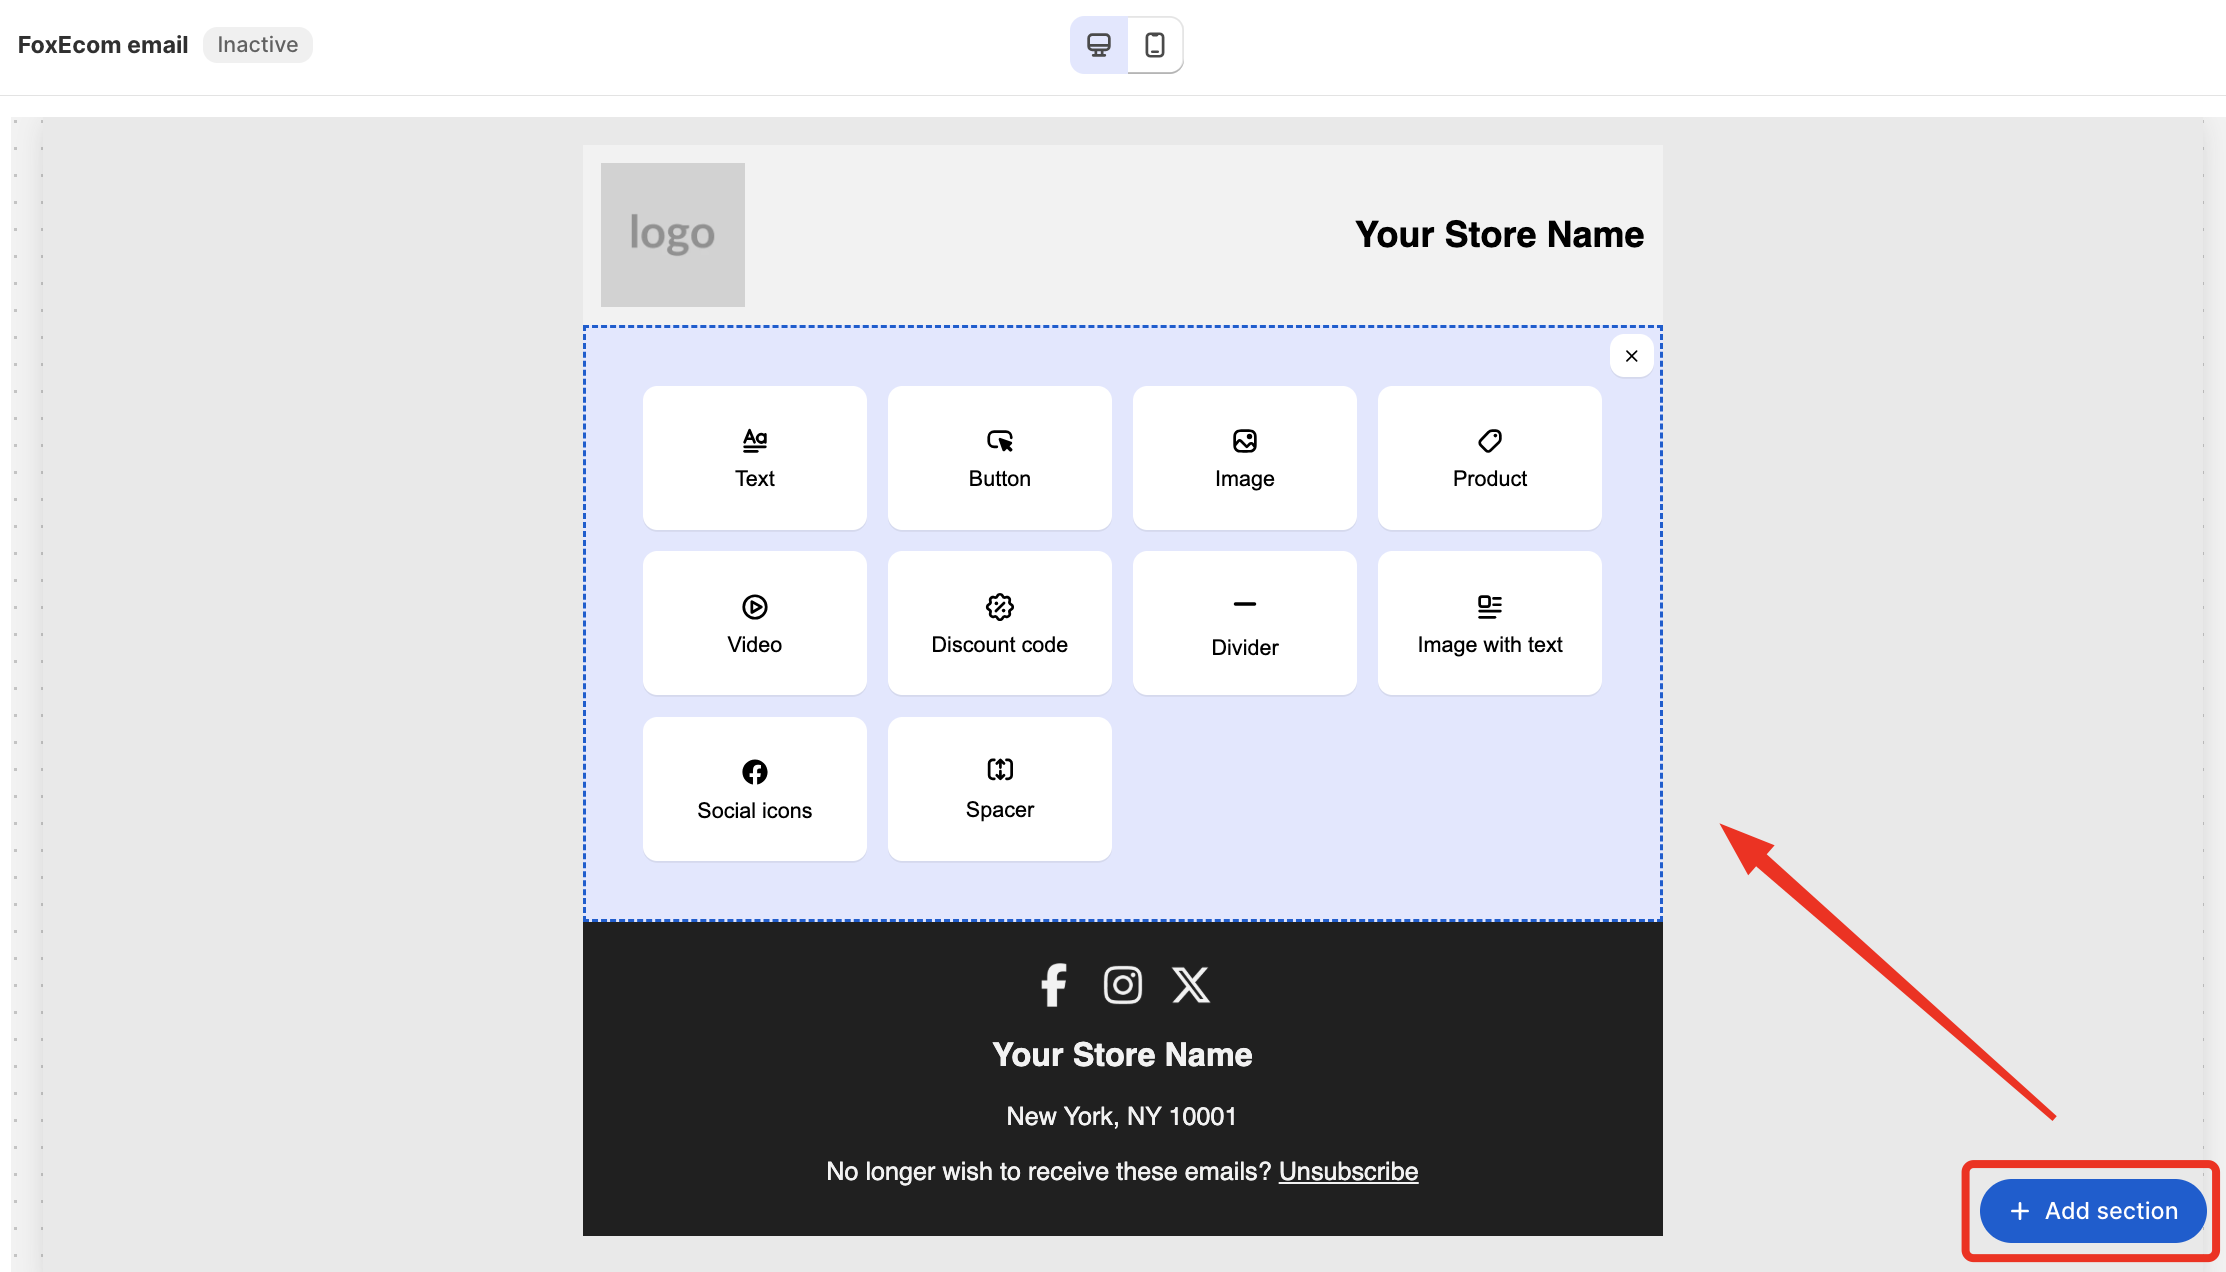2226x1272 pixels.
Task: Click the footer X icon
Action: [1190, 985]
